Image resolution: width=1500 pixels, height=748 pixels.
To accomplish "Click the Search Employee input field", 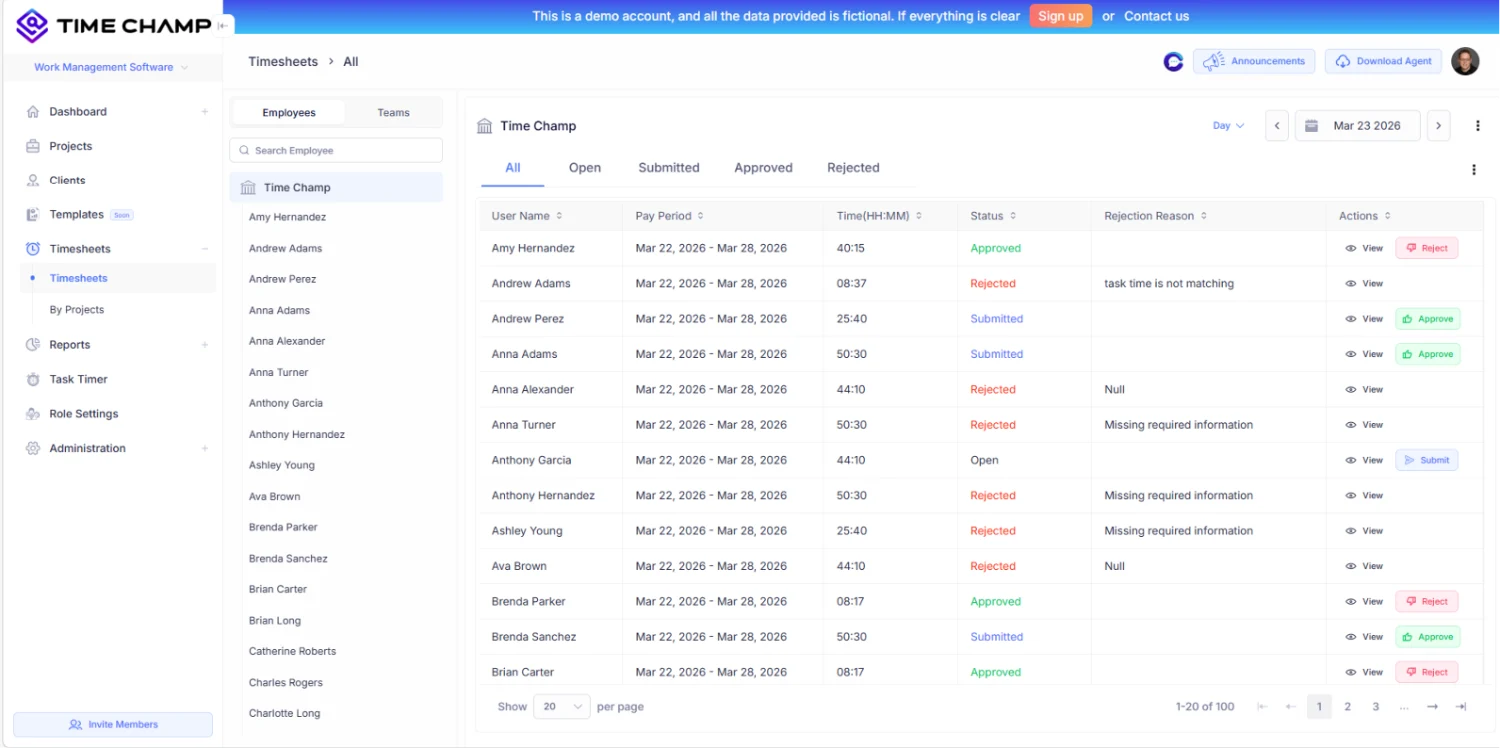I will (x=335, y=149).
